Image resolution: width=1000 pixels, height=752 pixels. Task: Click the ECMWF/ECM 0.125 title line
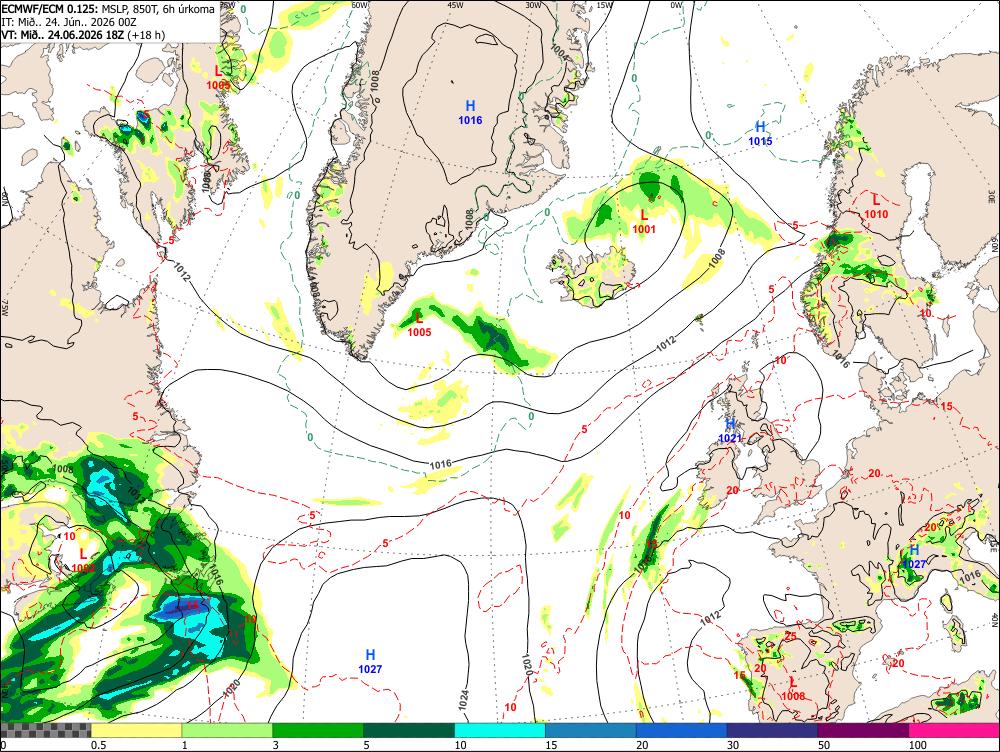tap(108, 10)
